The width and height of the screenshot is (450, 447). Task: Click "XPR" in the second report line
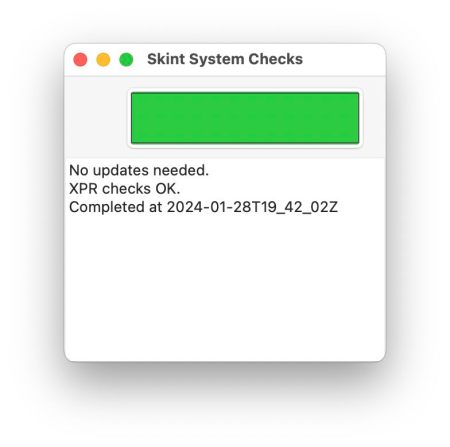84,189
